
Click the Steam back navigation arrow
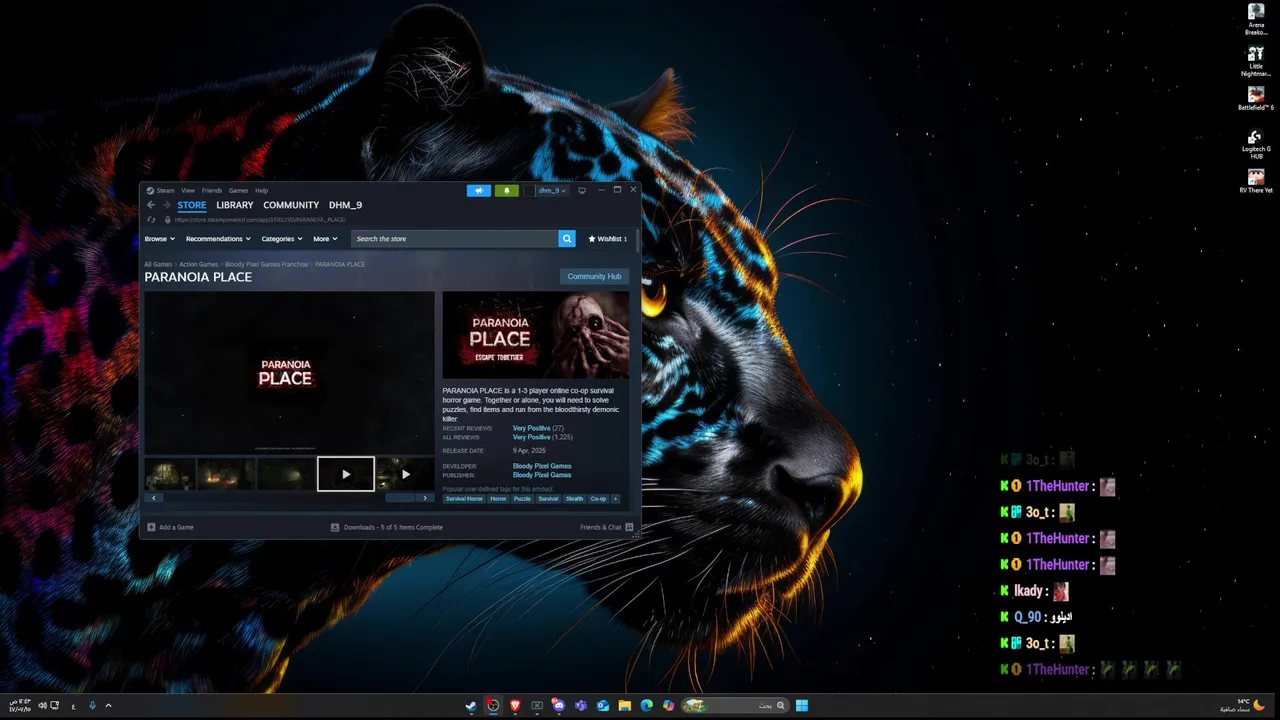tap(151, 205)
